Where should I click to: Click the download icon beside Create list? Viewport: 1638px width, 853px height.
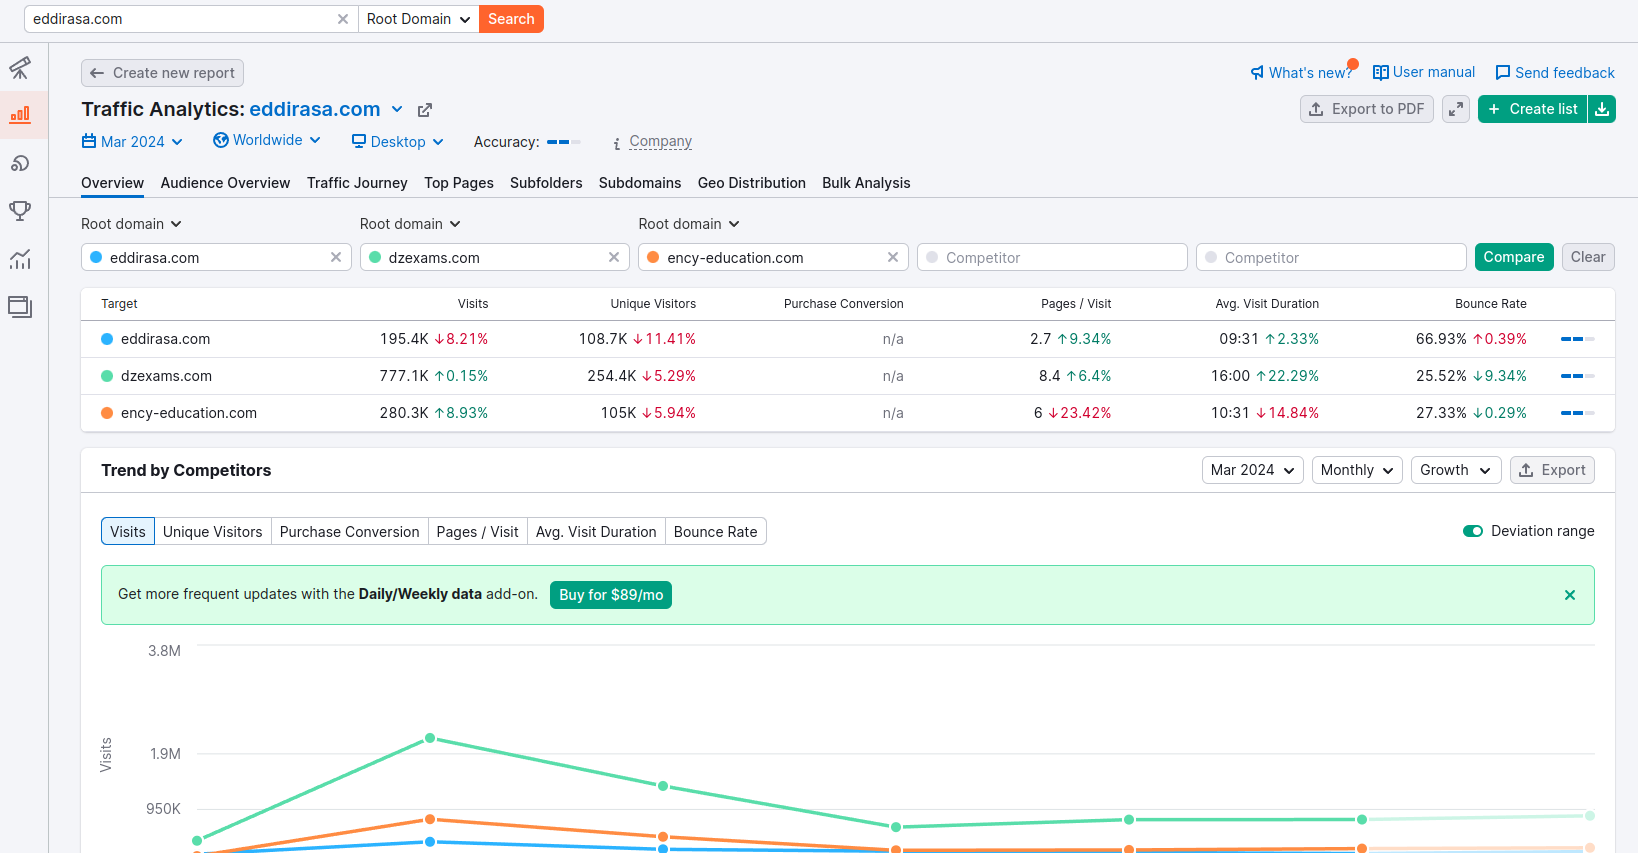tap(1602, 109)
